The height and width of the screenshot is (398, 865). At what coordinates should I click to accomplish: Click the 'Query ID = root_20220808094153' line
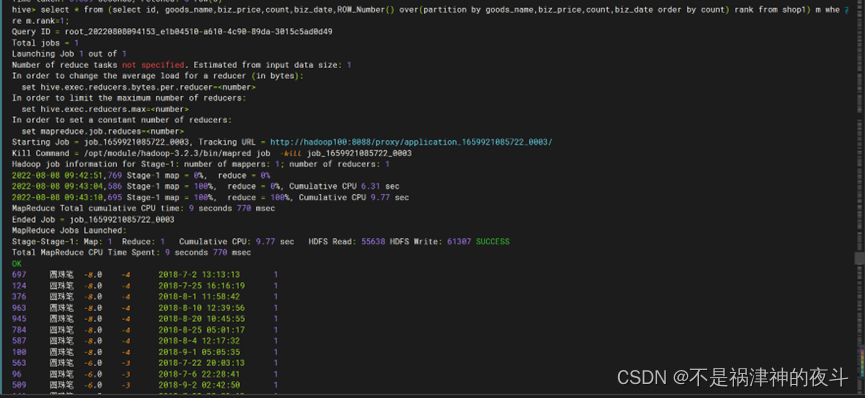click(172, 32)
